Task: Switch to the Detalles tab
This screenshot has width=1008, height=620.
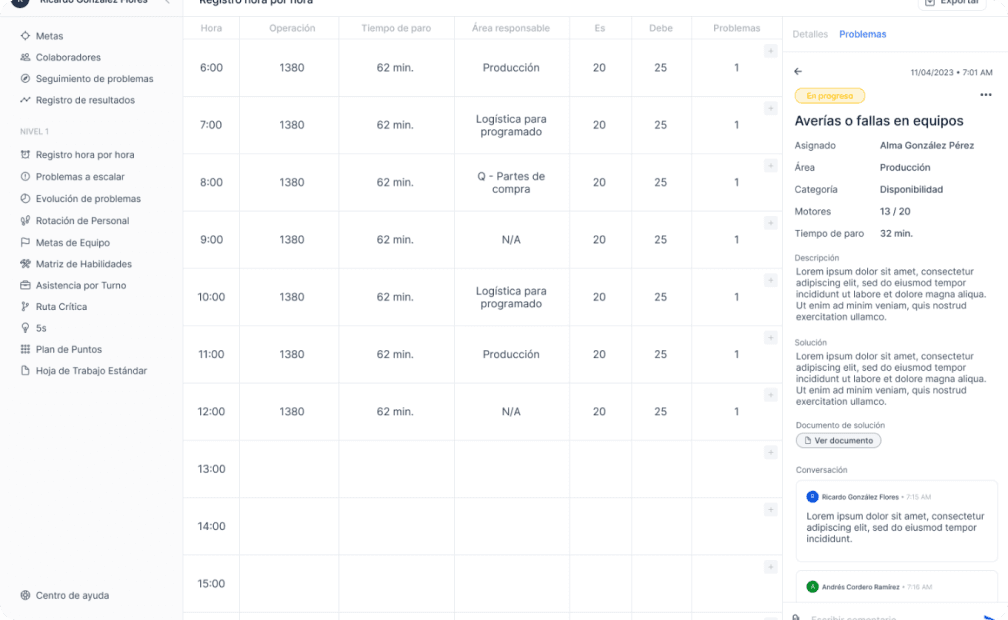Action: pyautogui.click(x=810, y=34)
